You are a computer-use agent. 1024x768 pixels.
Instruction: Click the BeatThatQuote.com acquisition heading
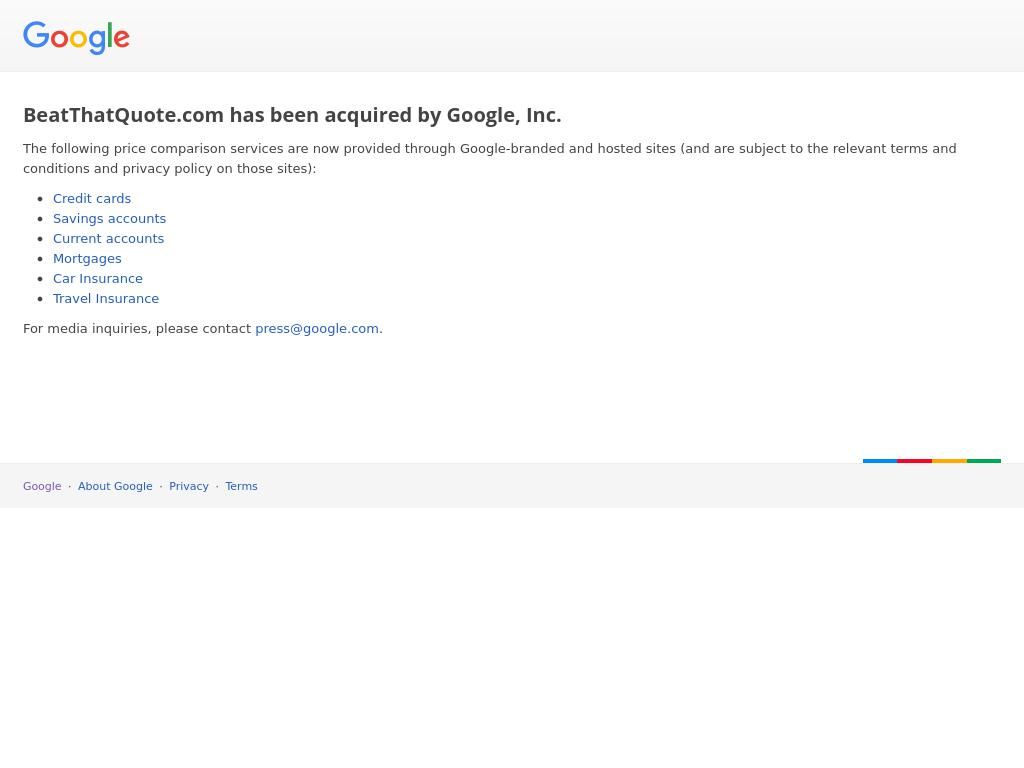coord(292,115)
